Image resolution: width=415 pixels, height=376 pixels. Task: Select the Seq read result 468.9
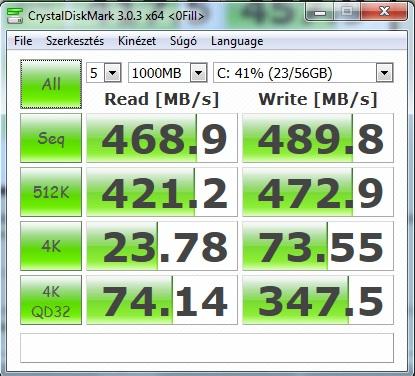coord(162,138)
